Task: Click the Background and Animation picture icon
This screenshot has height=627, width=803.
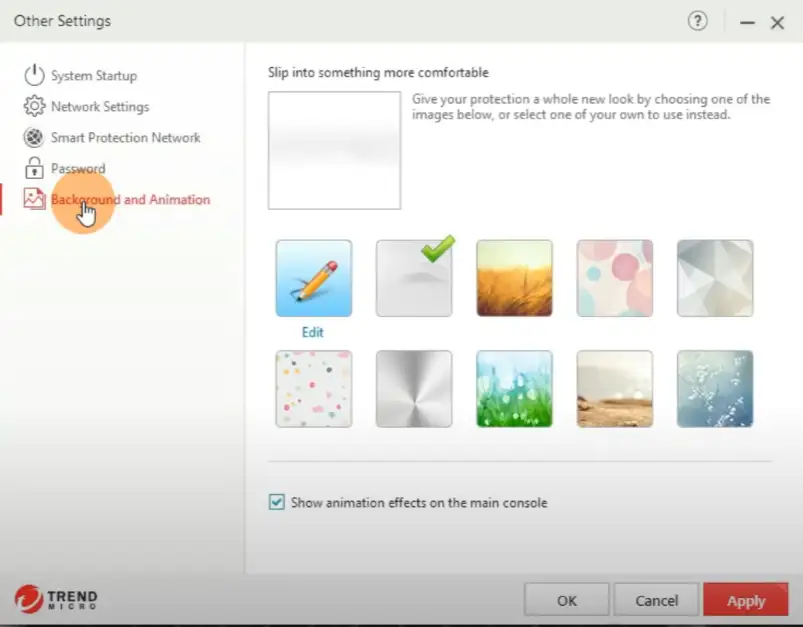Action: pos(35,200)
